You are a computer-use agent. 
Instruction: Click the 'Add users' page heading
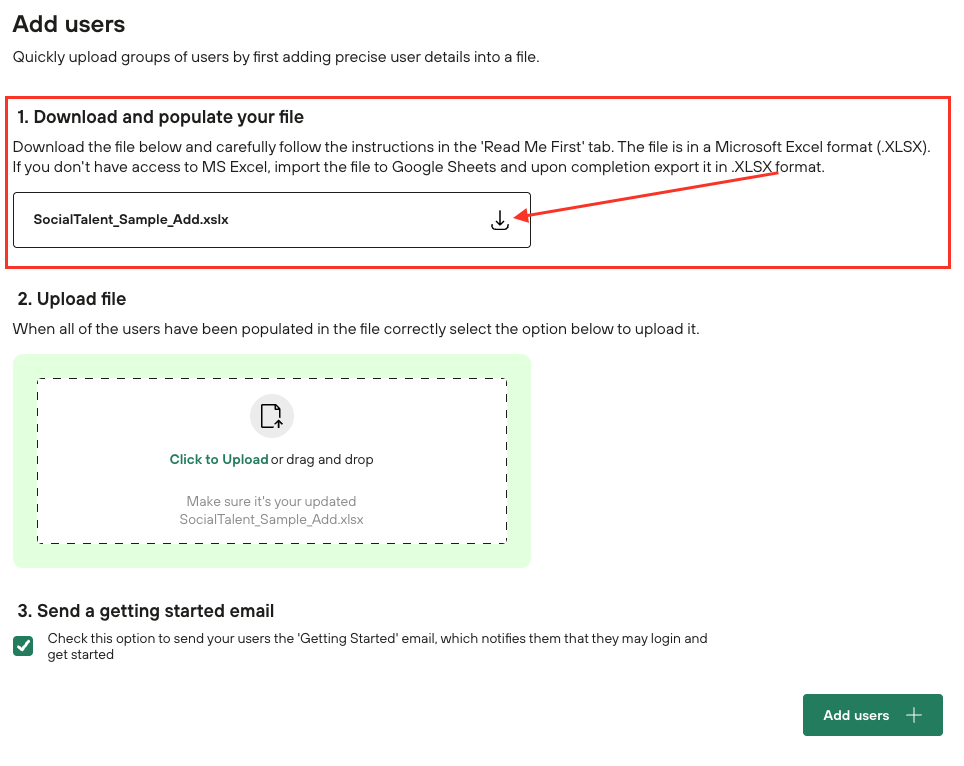69,24
